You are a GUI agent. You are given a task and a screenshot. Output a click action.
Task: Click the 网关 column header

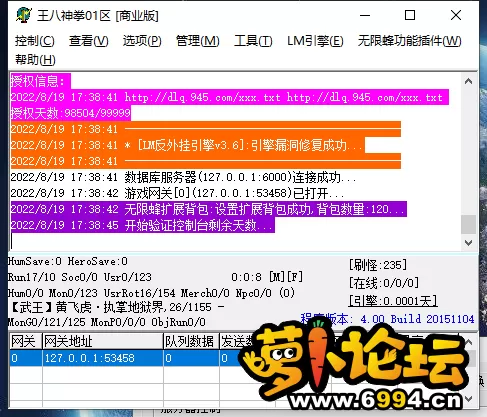coord(26,341)
